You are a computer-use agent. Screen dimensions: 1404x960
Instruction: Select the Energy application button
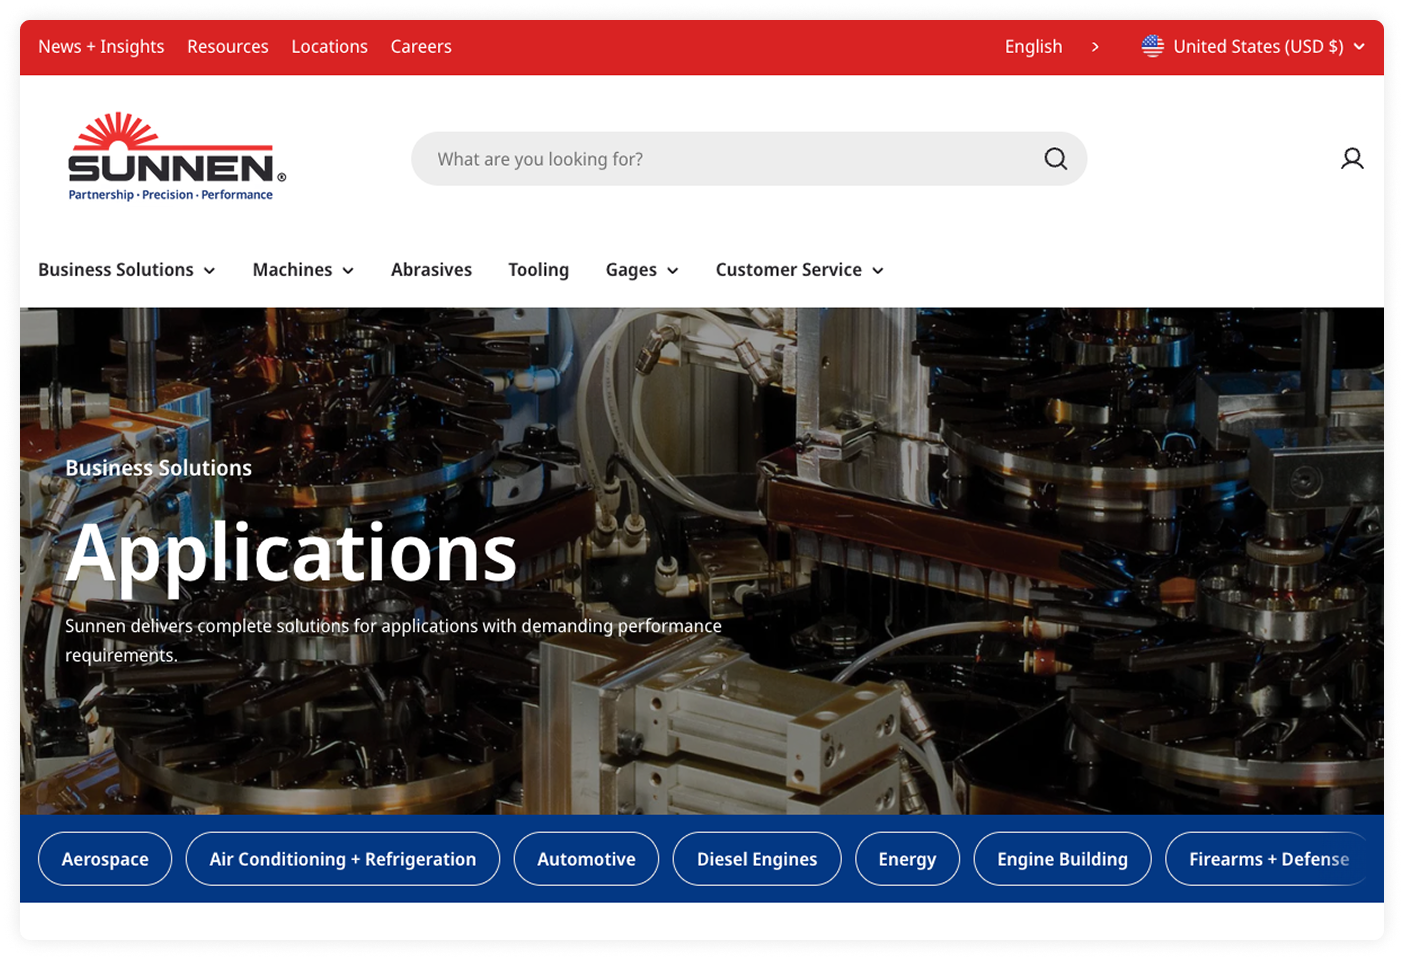point(907,859)
